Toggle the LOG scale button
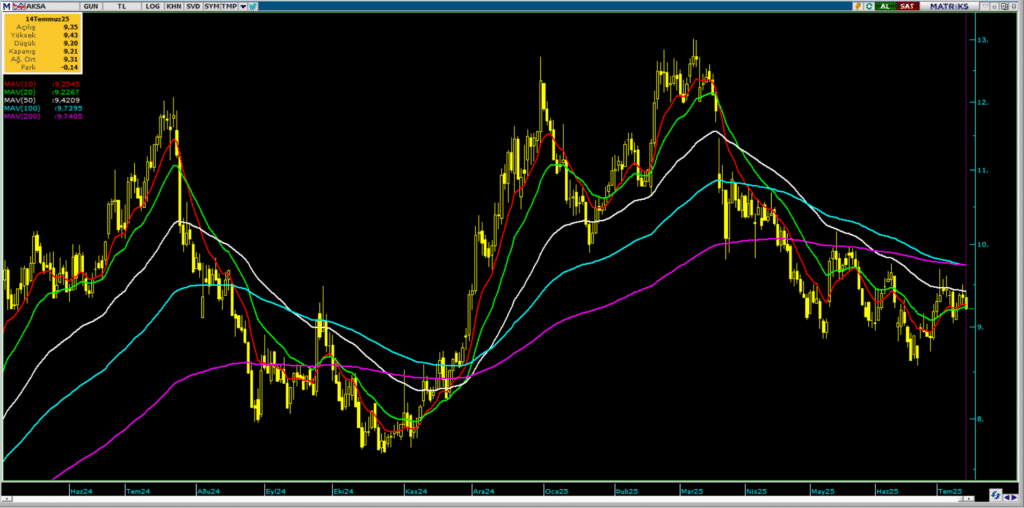The width and height of the screenshot is (1024, 508). [153, 7]
